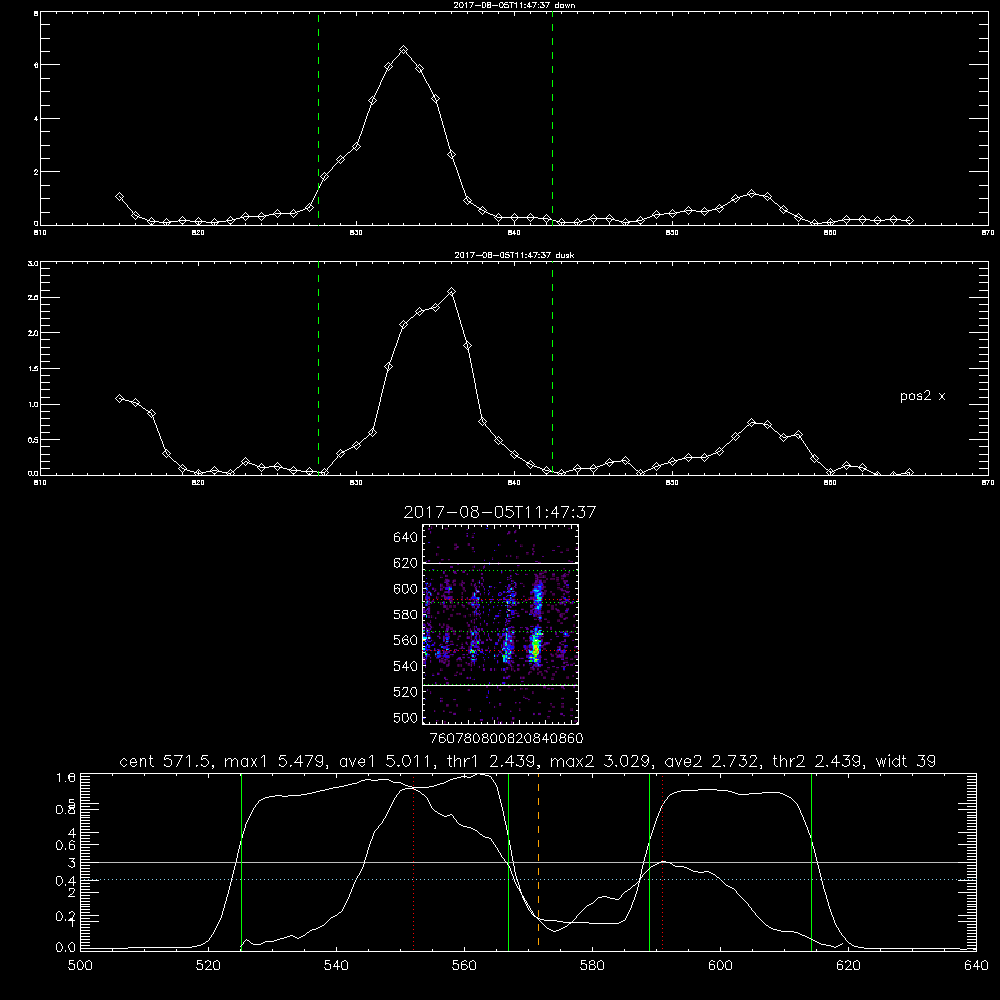Click dusk curve's secondary peak marker near 855
Screen dimensions: 1000x1000
(x=751, y=422)
